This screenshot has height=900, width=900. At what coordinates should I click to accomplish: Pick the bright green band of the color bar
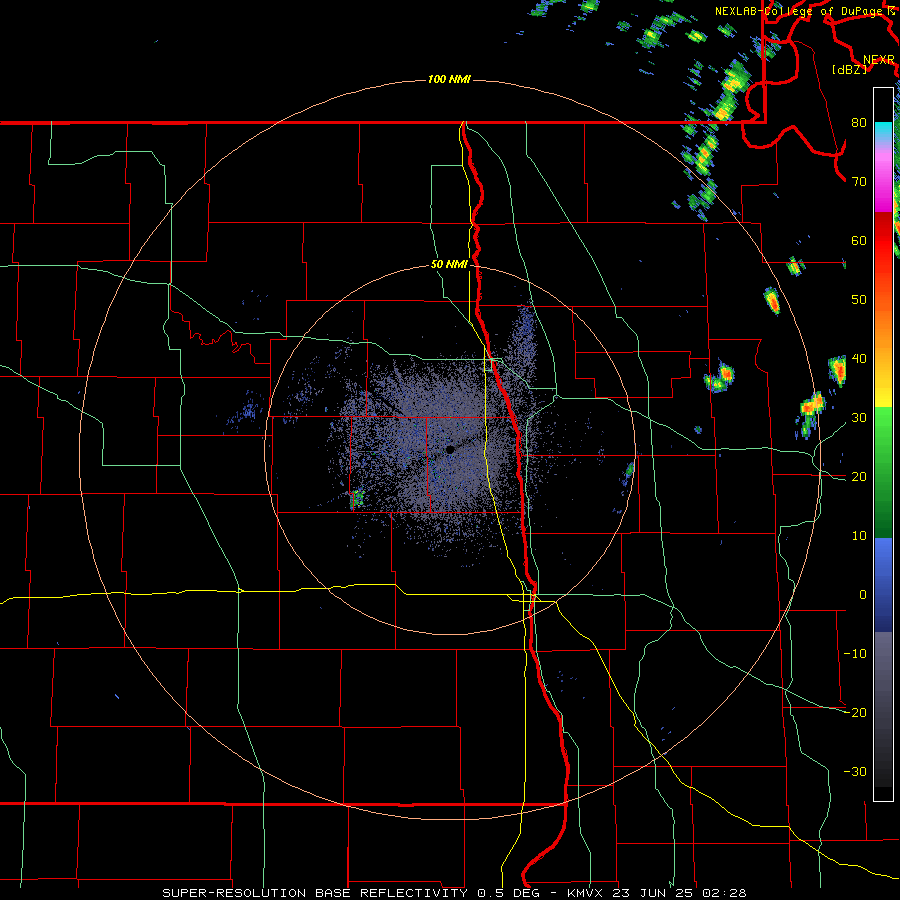pos(883,424)
